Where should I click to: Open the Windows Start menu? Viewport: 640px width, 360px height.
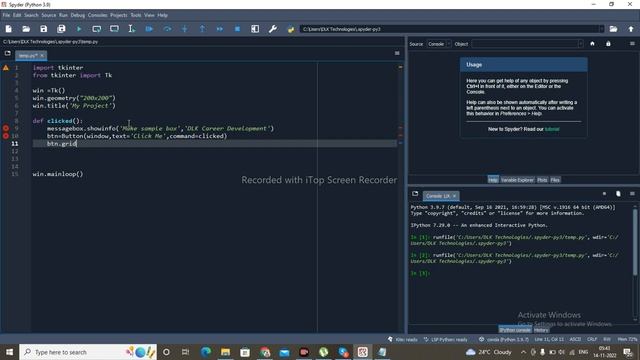coord(9,352)
